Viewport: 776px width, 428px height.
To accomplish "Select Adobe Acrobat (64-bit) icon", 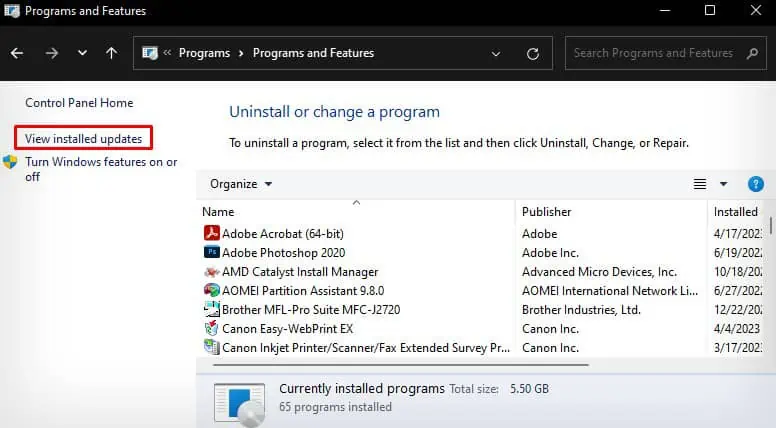I will 212,233.
